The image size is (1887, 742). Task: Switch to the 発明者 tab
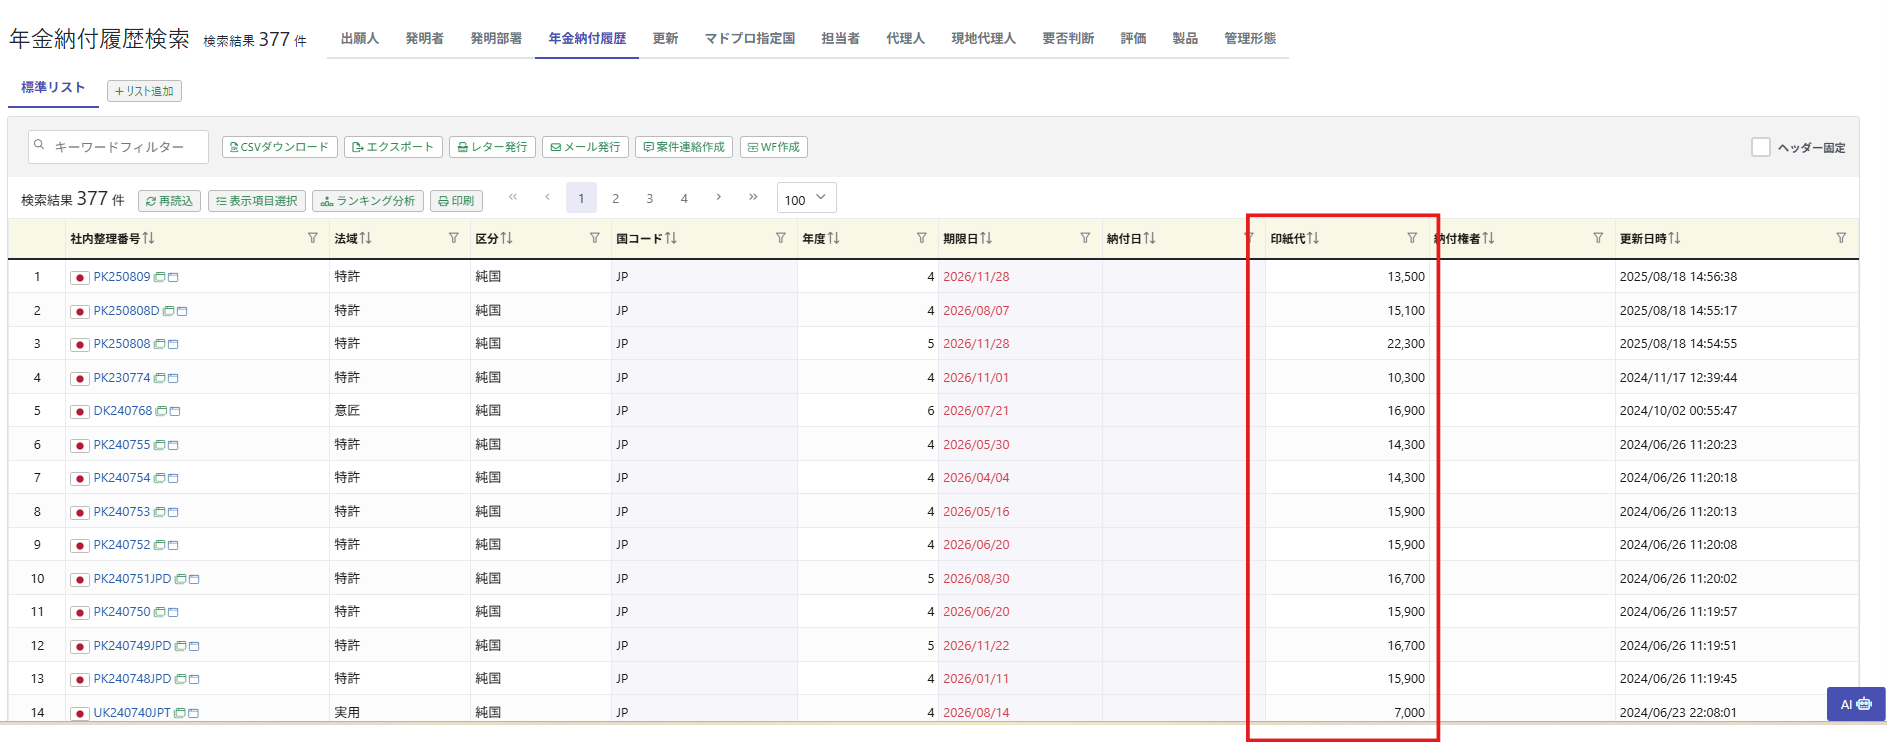[424, 38]
